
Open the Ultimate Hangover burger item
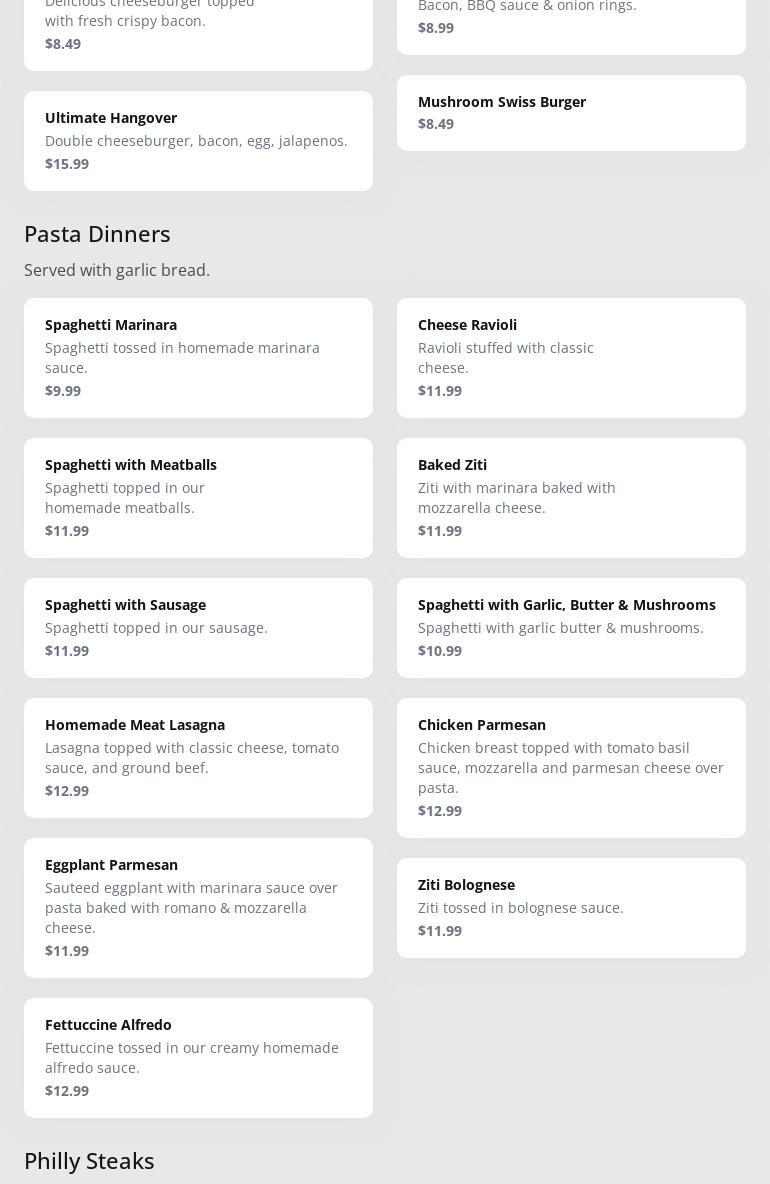(198, 140)
